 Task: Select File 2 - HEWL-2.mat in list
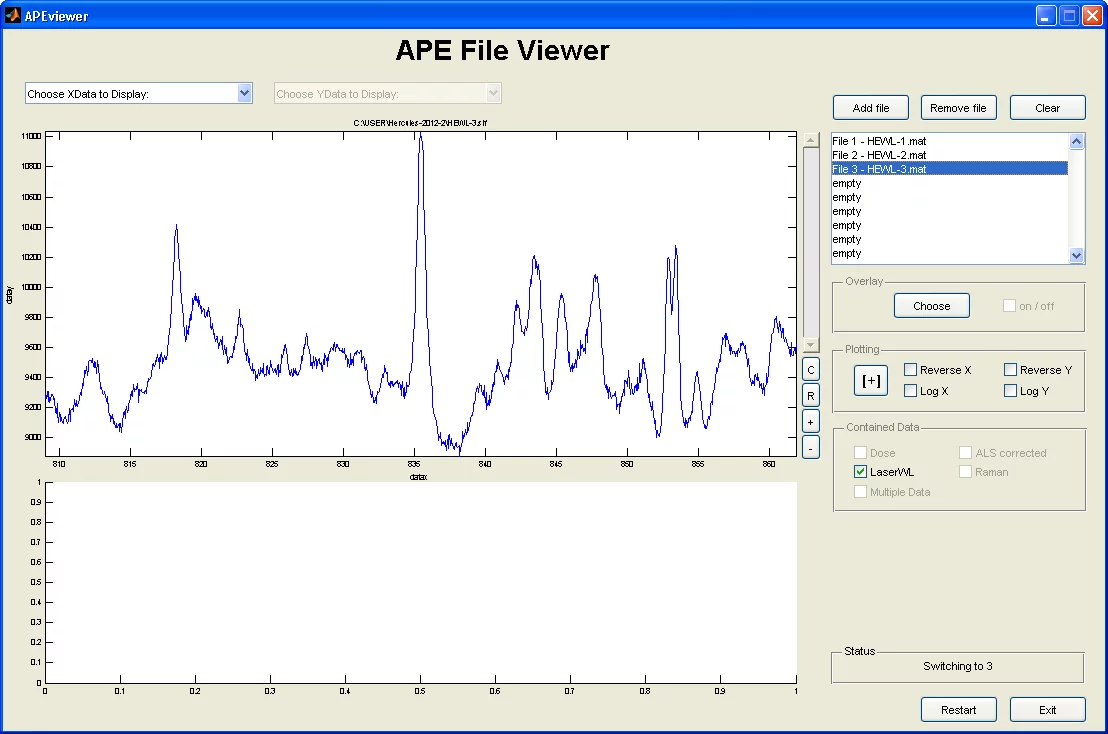pyautogui.click(x=950, y=155)
